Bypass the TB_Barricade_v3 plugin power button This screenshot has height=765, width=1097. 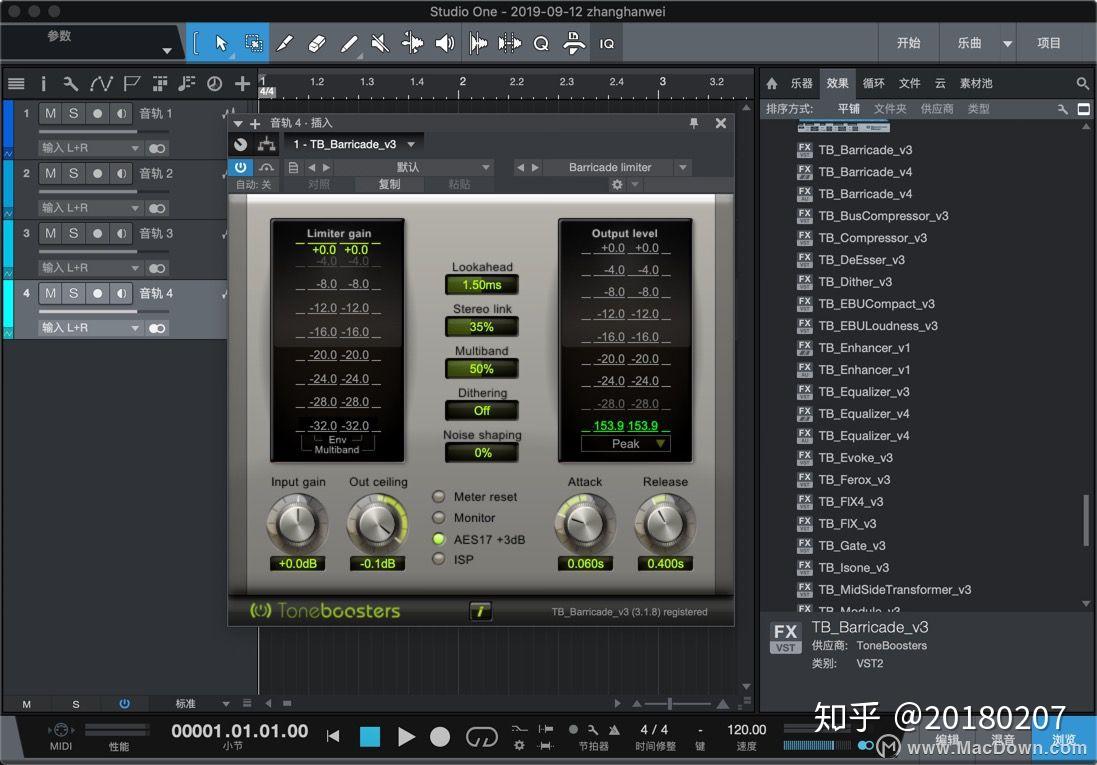coord(240,167)
